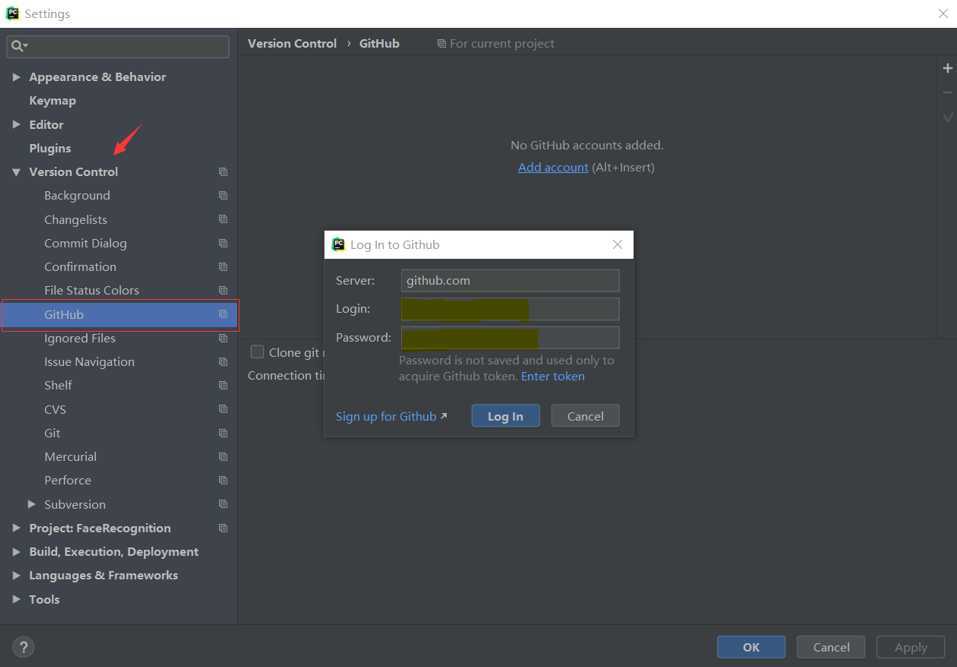957x667 pixels.
Task: Select Plugins in settings tree
Action: coord(50,148)
